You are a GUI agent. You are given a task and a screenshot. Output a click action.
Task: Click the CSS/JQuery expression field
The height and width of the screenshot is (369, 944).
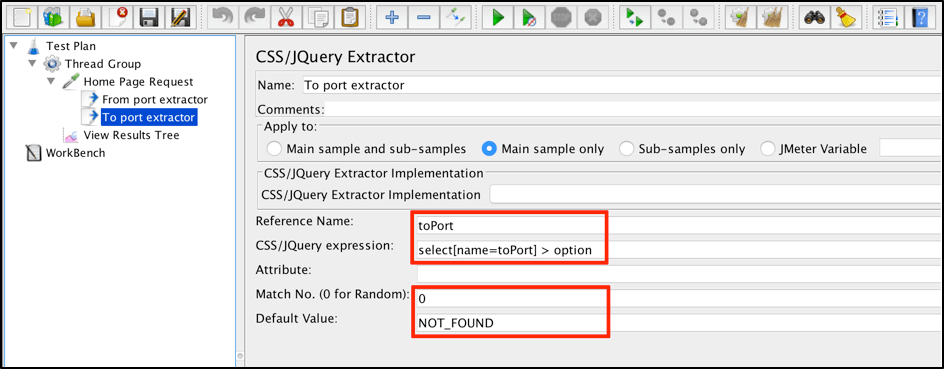click(678, 249)
